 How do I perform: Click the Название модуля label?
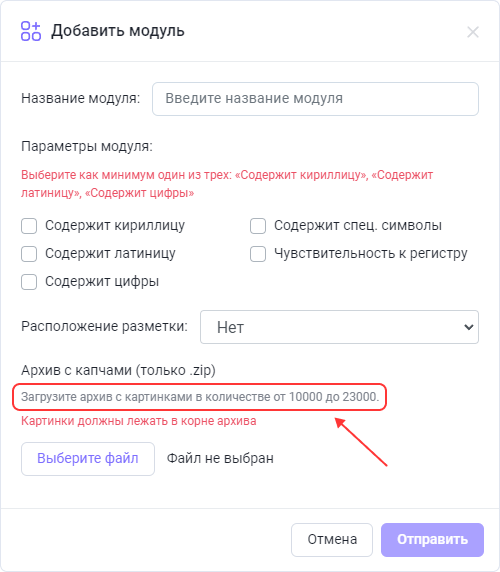pos(81,98)
